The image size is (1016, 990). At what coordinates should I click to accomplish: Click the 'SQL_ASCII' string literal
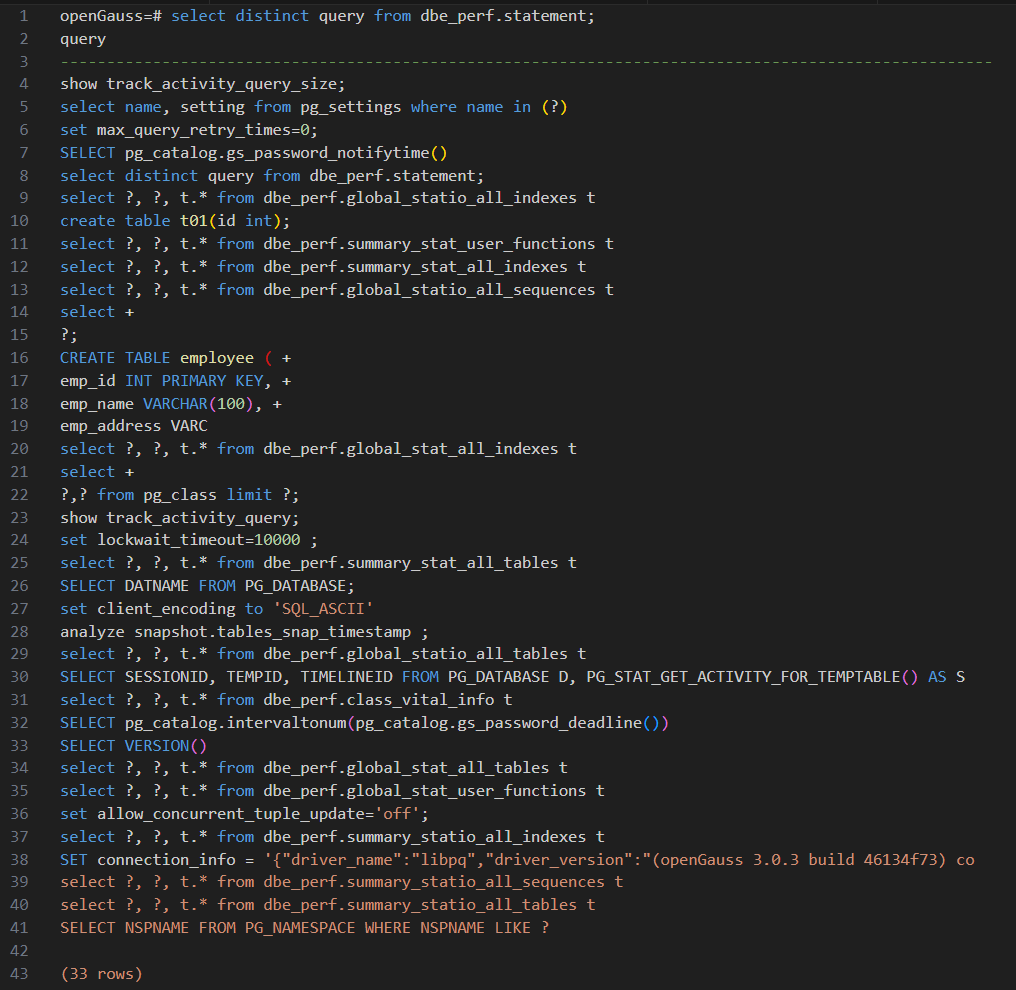(x=323, y=609)
